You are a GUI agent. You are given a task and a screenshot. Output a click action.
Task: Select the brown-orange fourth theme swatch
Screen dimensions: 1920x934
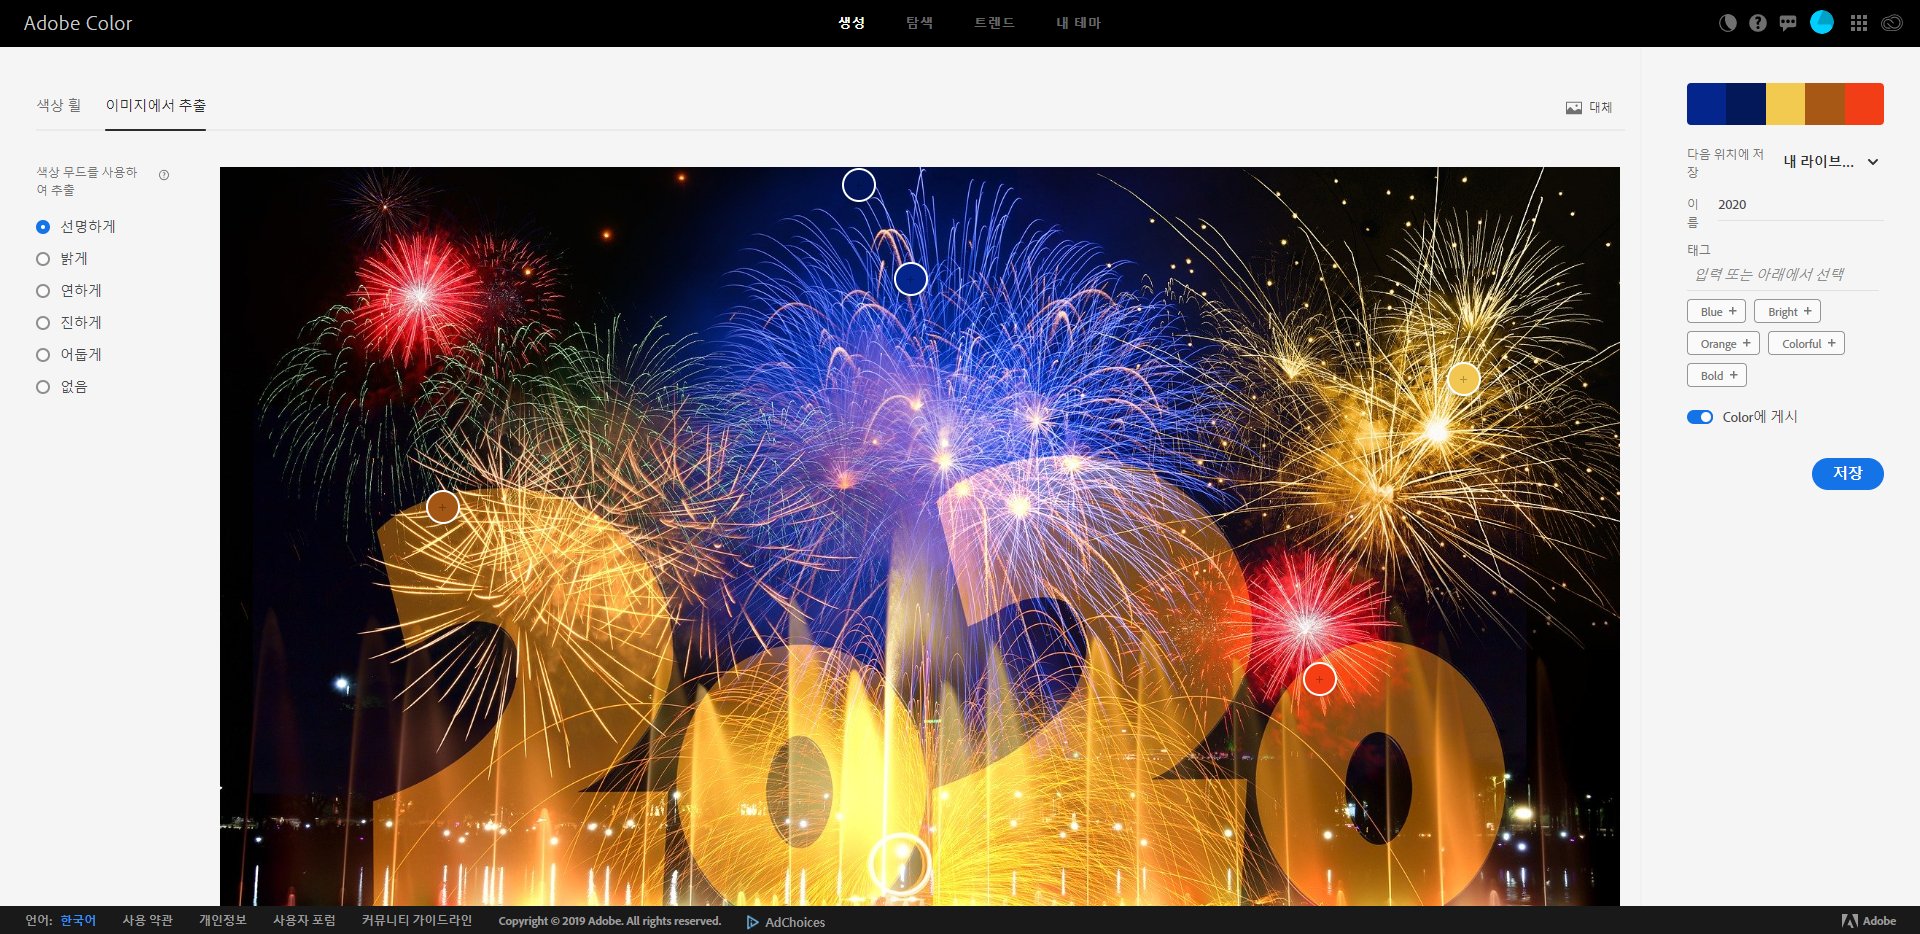pyautogui.click(x=1825, y=104)
